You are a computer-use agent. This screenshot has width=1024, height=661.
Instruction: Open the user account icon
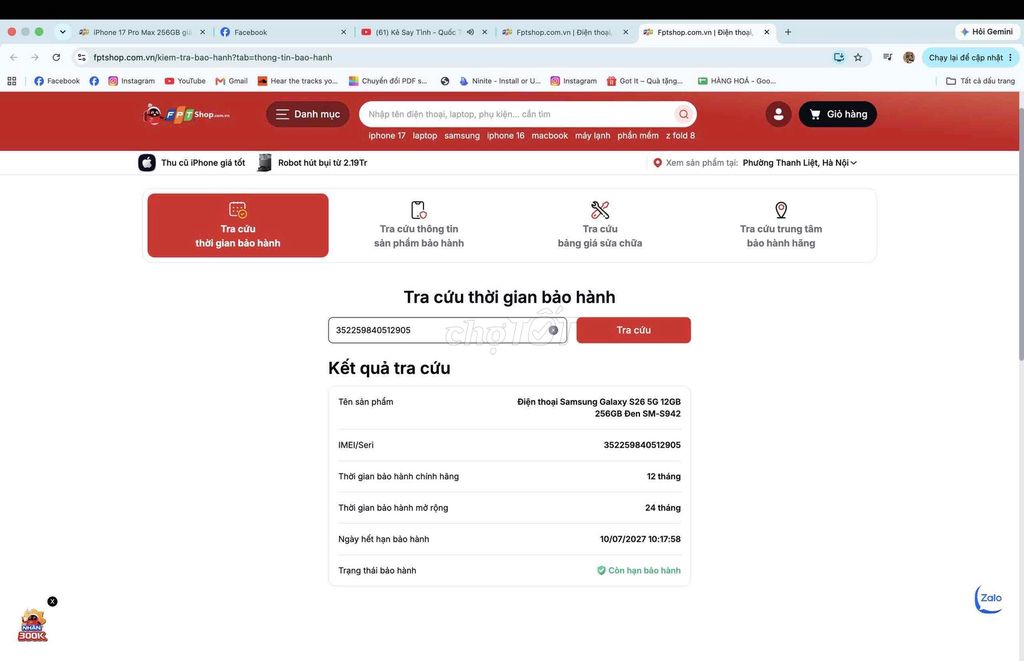[x=778, y=114]
